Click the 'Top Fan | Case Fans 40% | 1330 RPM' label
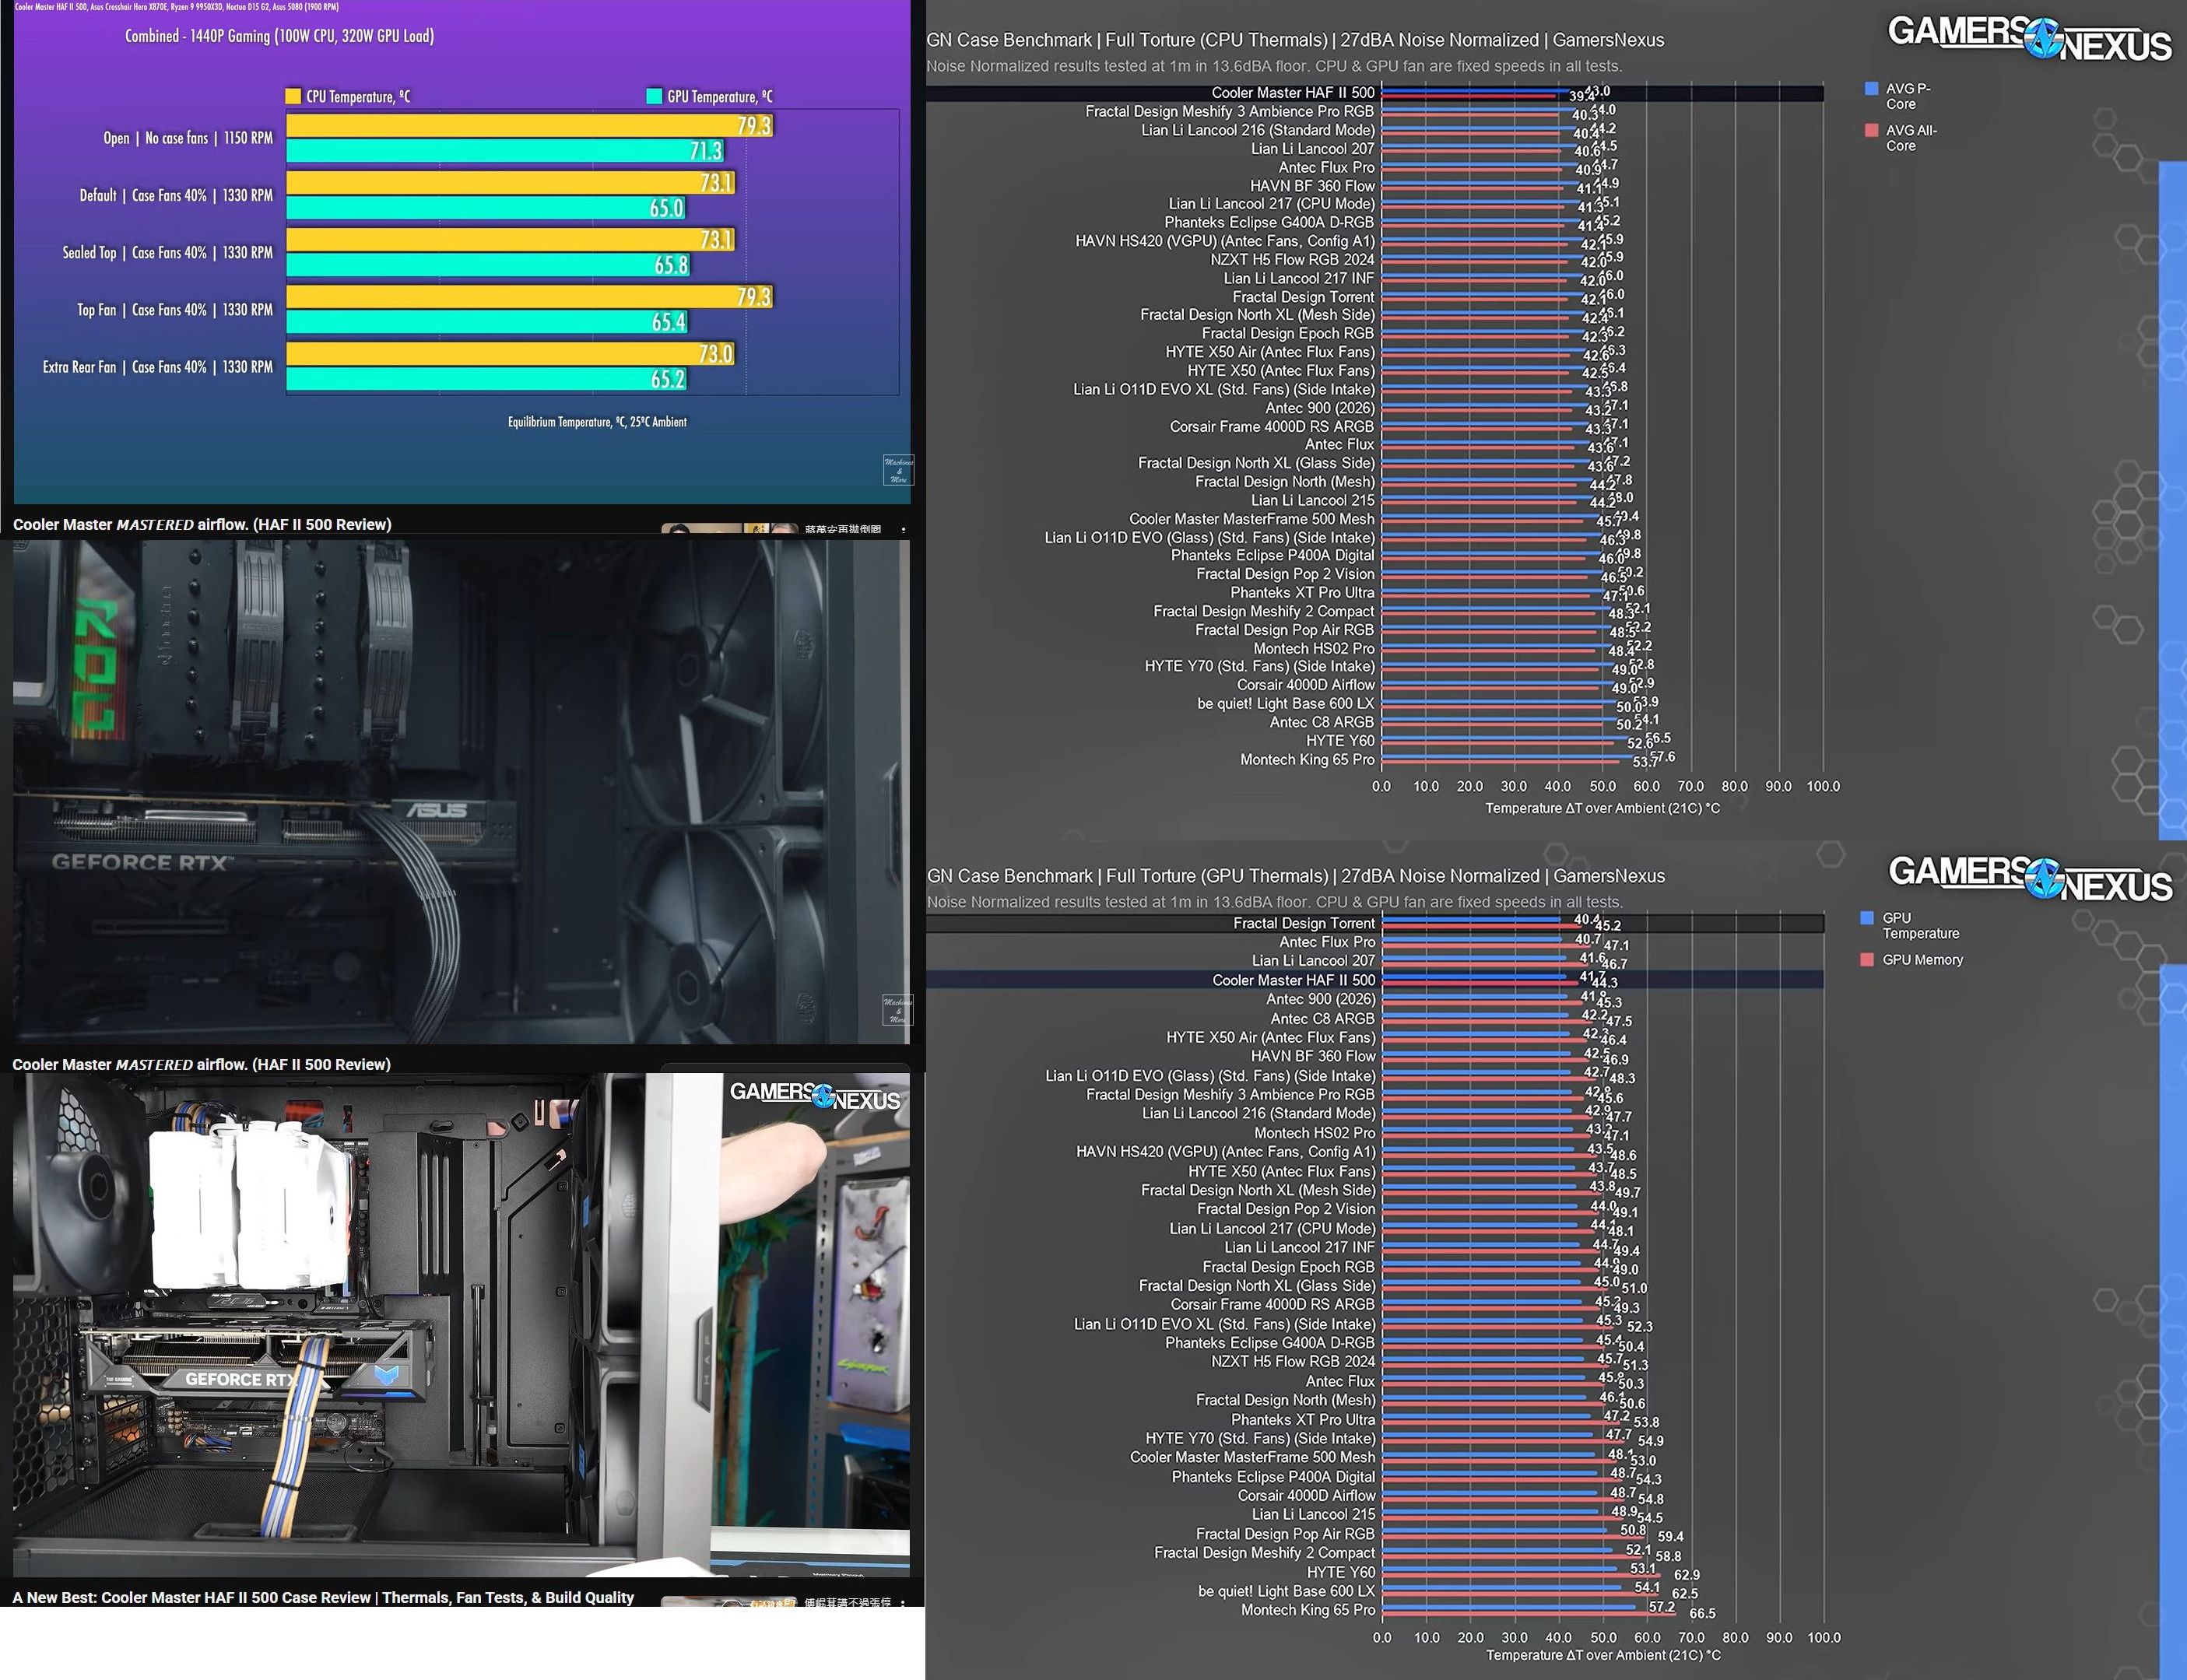 (175, 310)
